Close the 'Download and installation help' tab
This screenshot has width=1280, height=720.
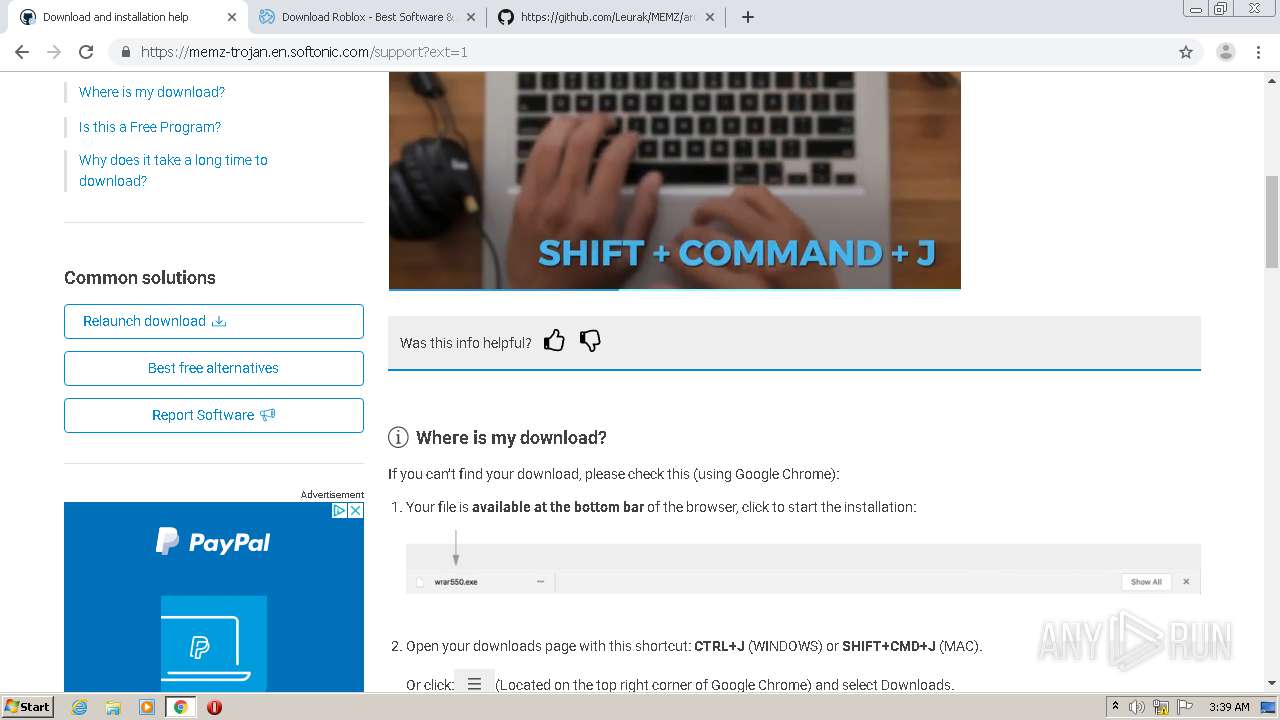click(232, 17)
